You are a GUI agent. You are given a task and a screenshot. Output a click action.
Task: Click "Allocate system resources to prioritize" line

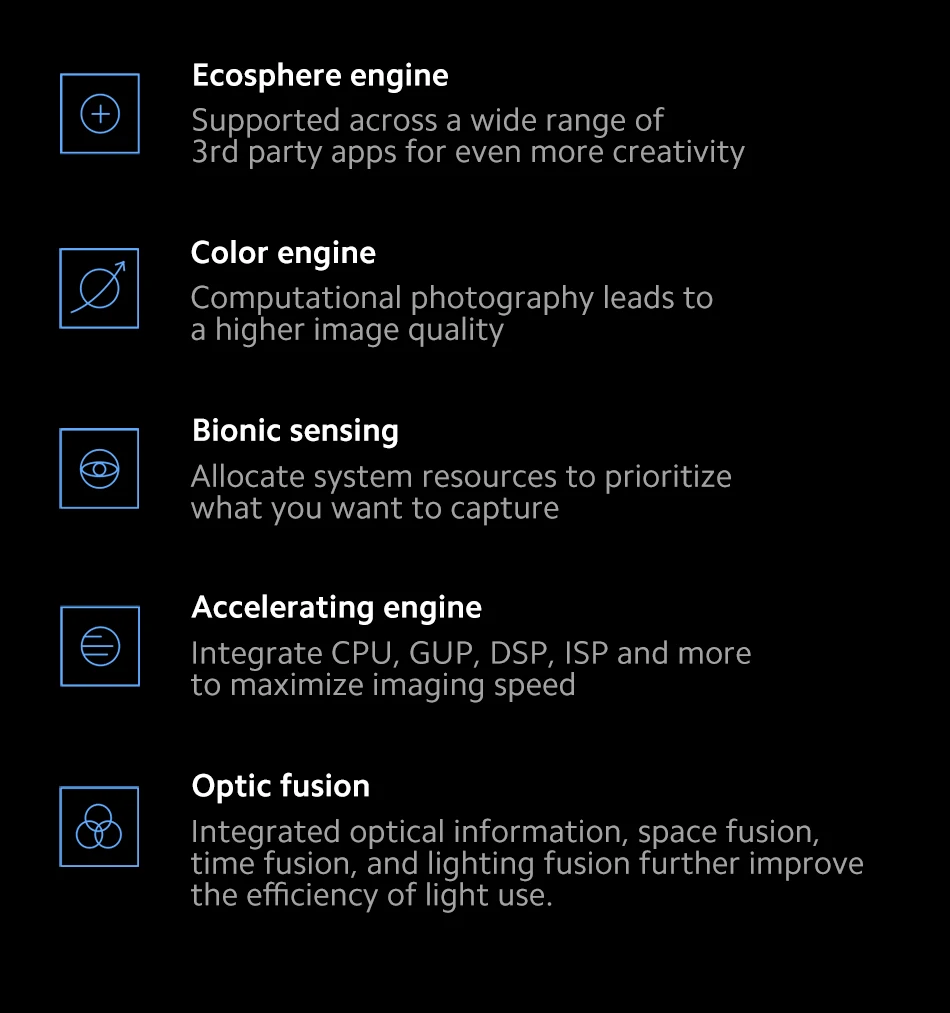point(461,476)
